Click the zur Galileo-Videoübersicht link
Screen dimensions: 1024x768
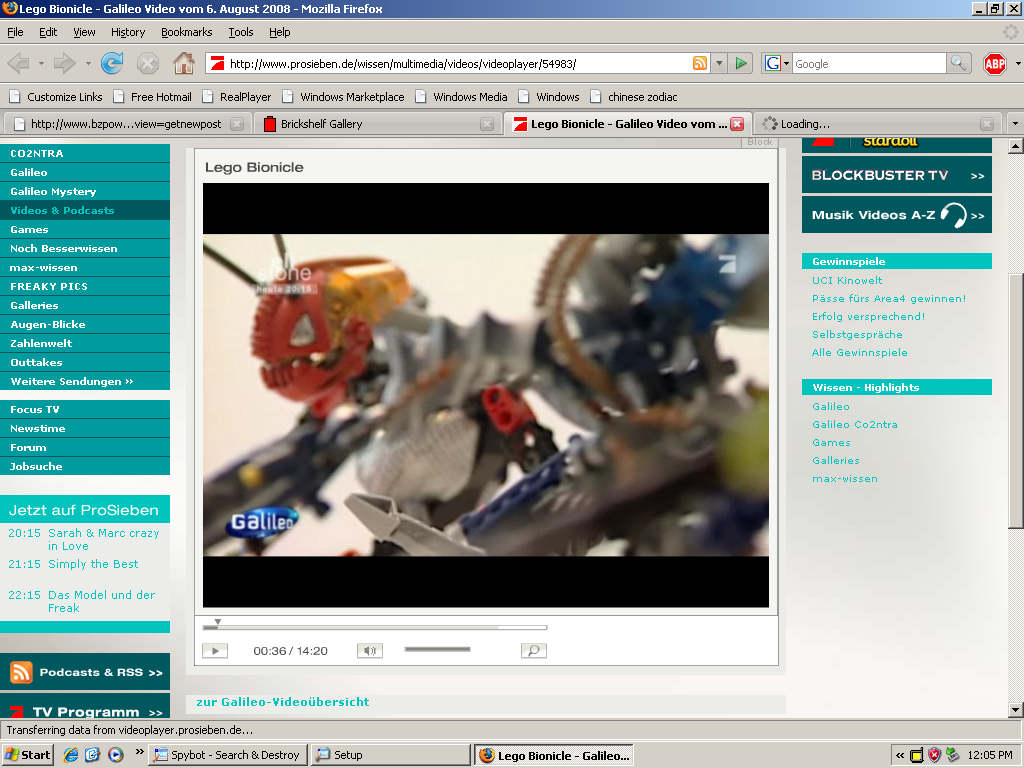(283, 702)
